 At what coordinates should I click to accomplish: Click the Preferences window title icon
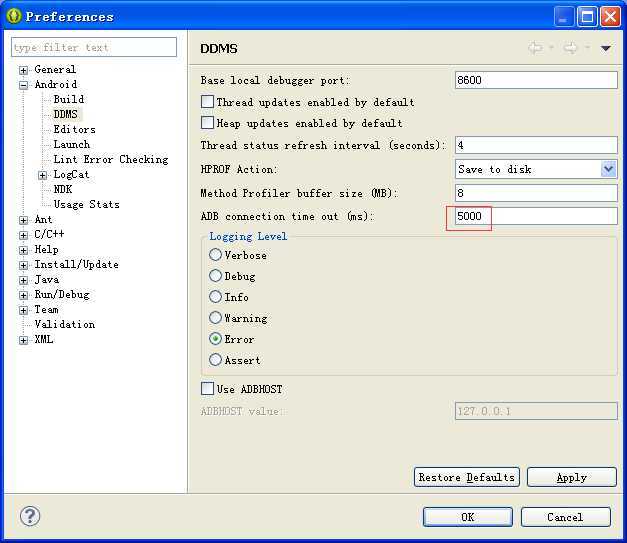point(14,16)
